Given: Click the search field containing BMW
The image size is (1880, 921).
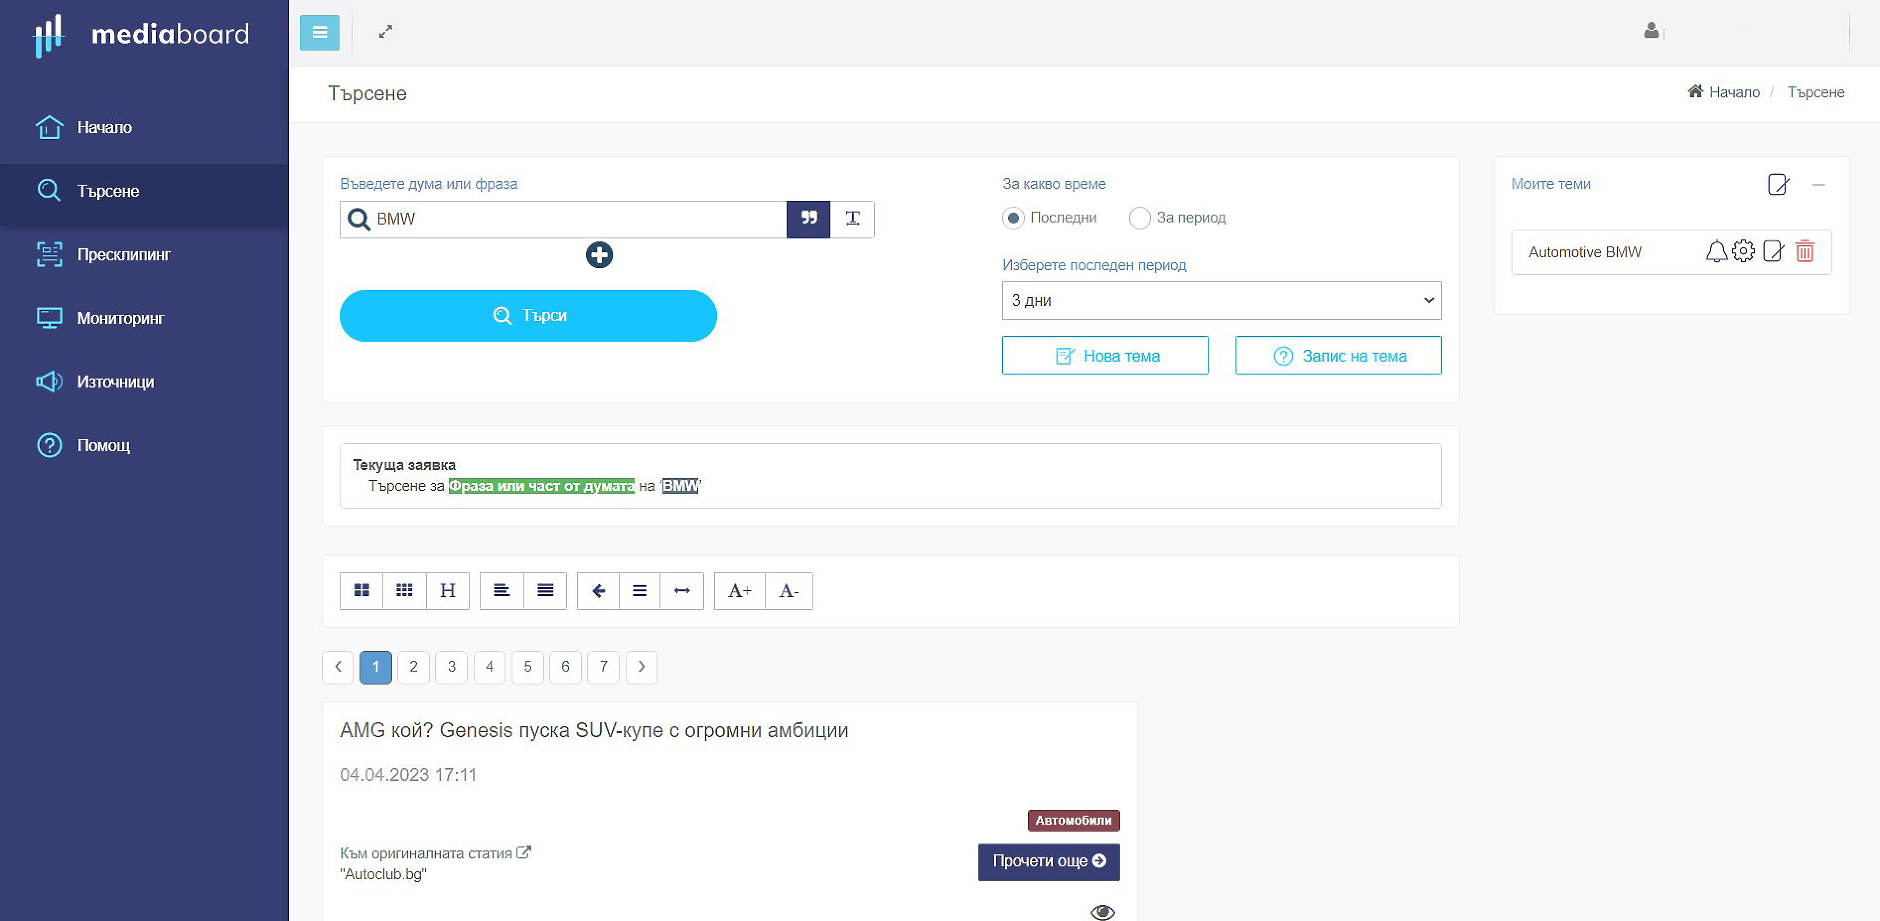Looking at the screenshot, I should click(x=563, y=219).
